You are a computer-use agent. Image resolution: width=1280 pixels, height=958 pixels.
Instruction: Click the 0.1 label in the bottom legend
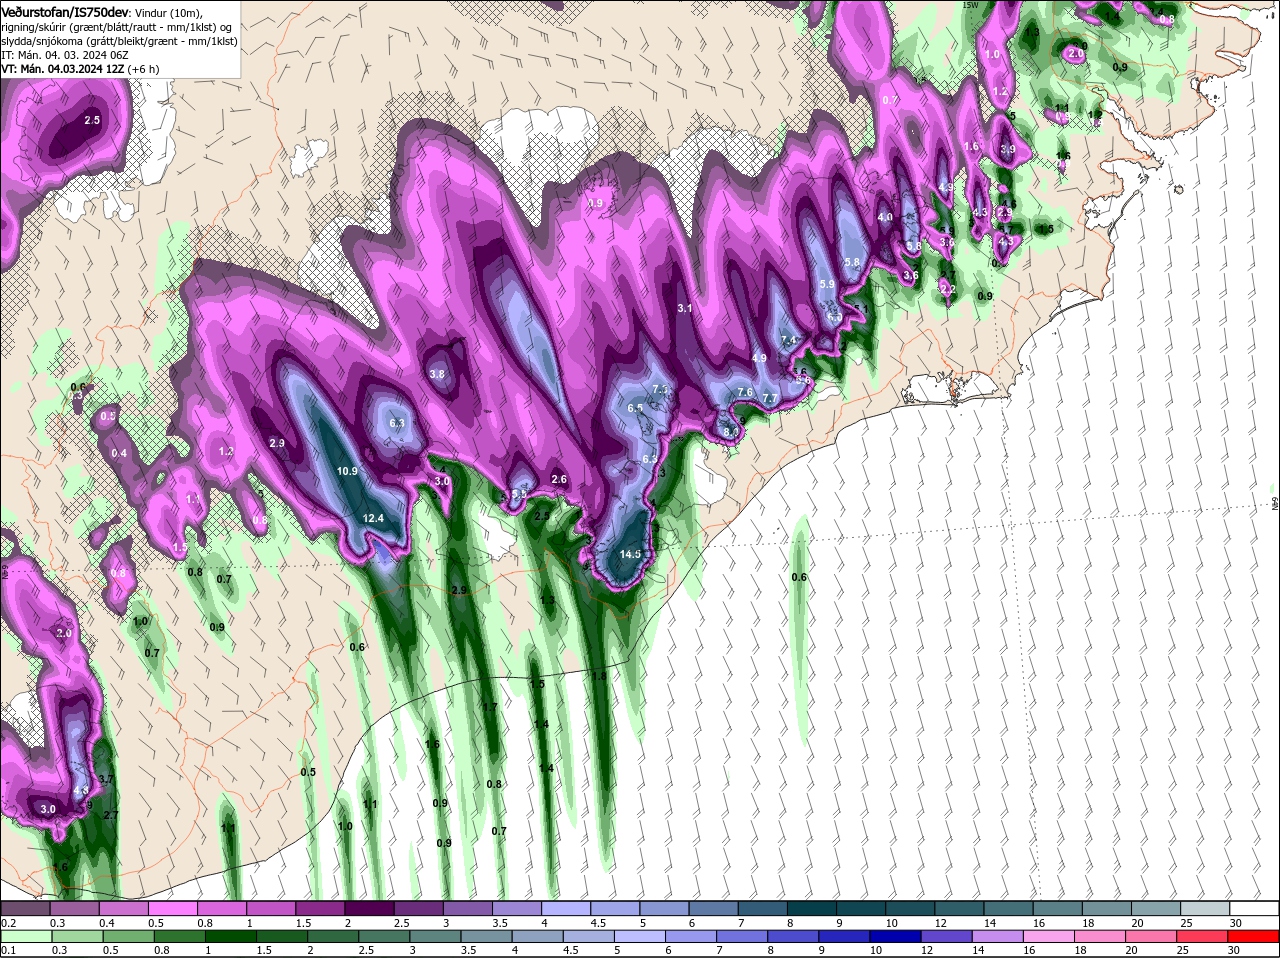pos(8,951)
